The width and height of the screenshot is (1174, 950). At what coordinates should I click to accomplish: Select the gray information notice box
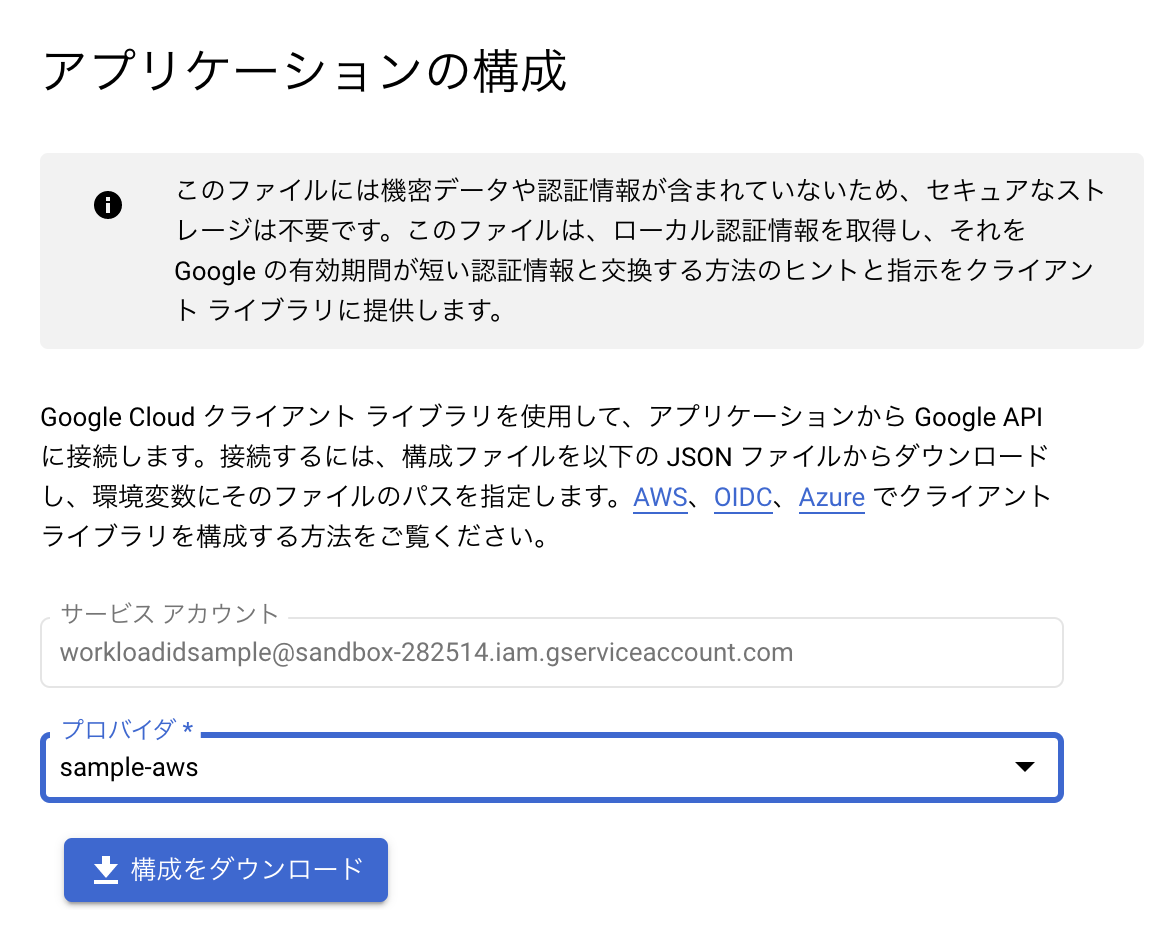[590, 250]
